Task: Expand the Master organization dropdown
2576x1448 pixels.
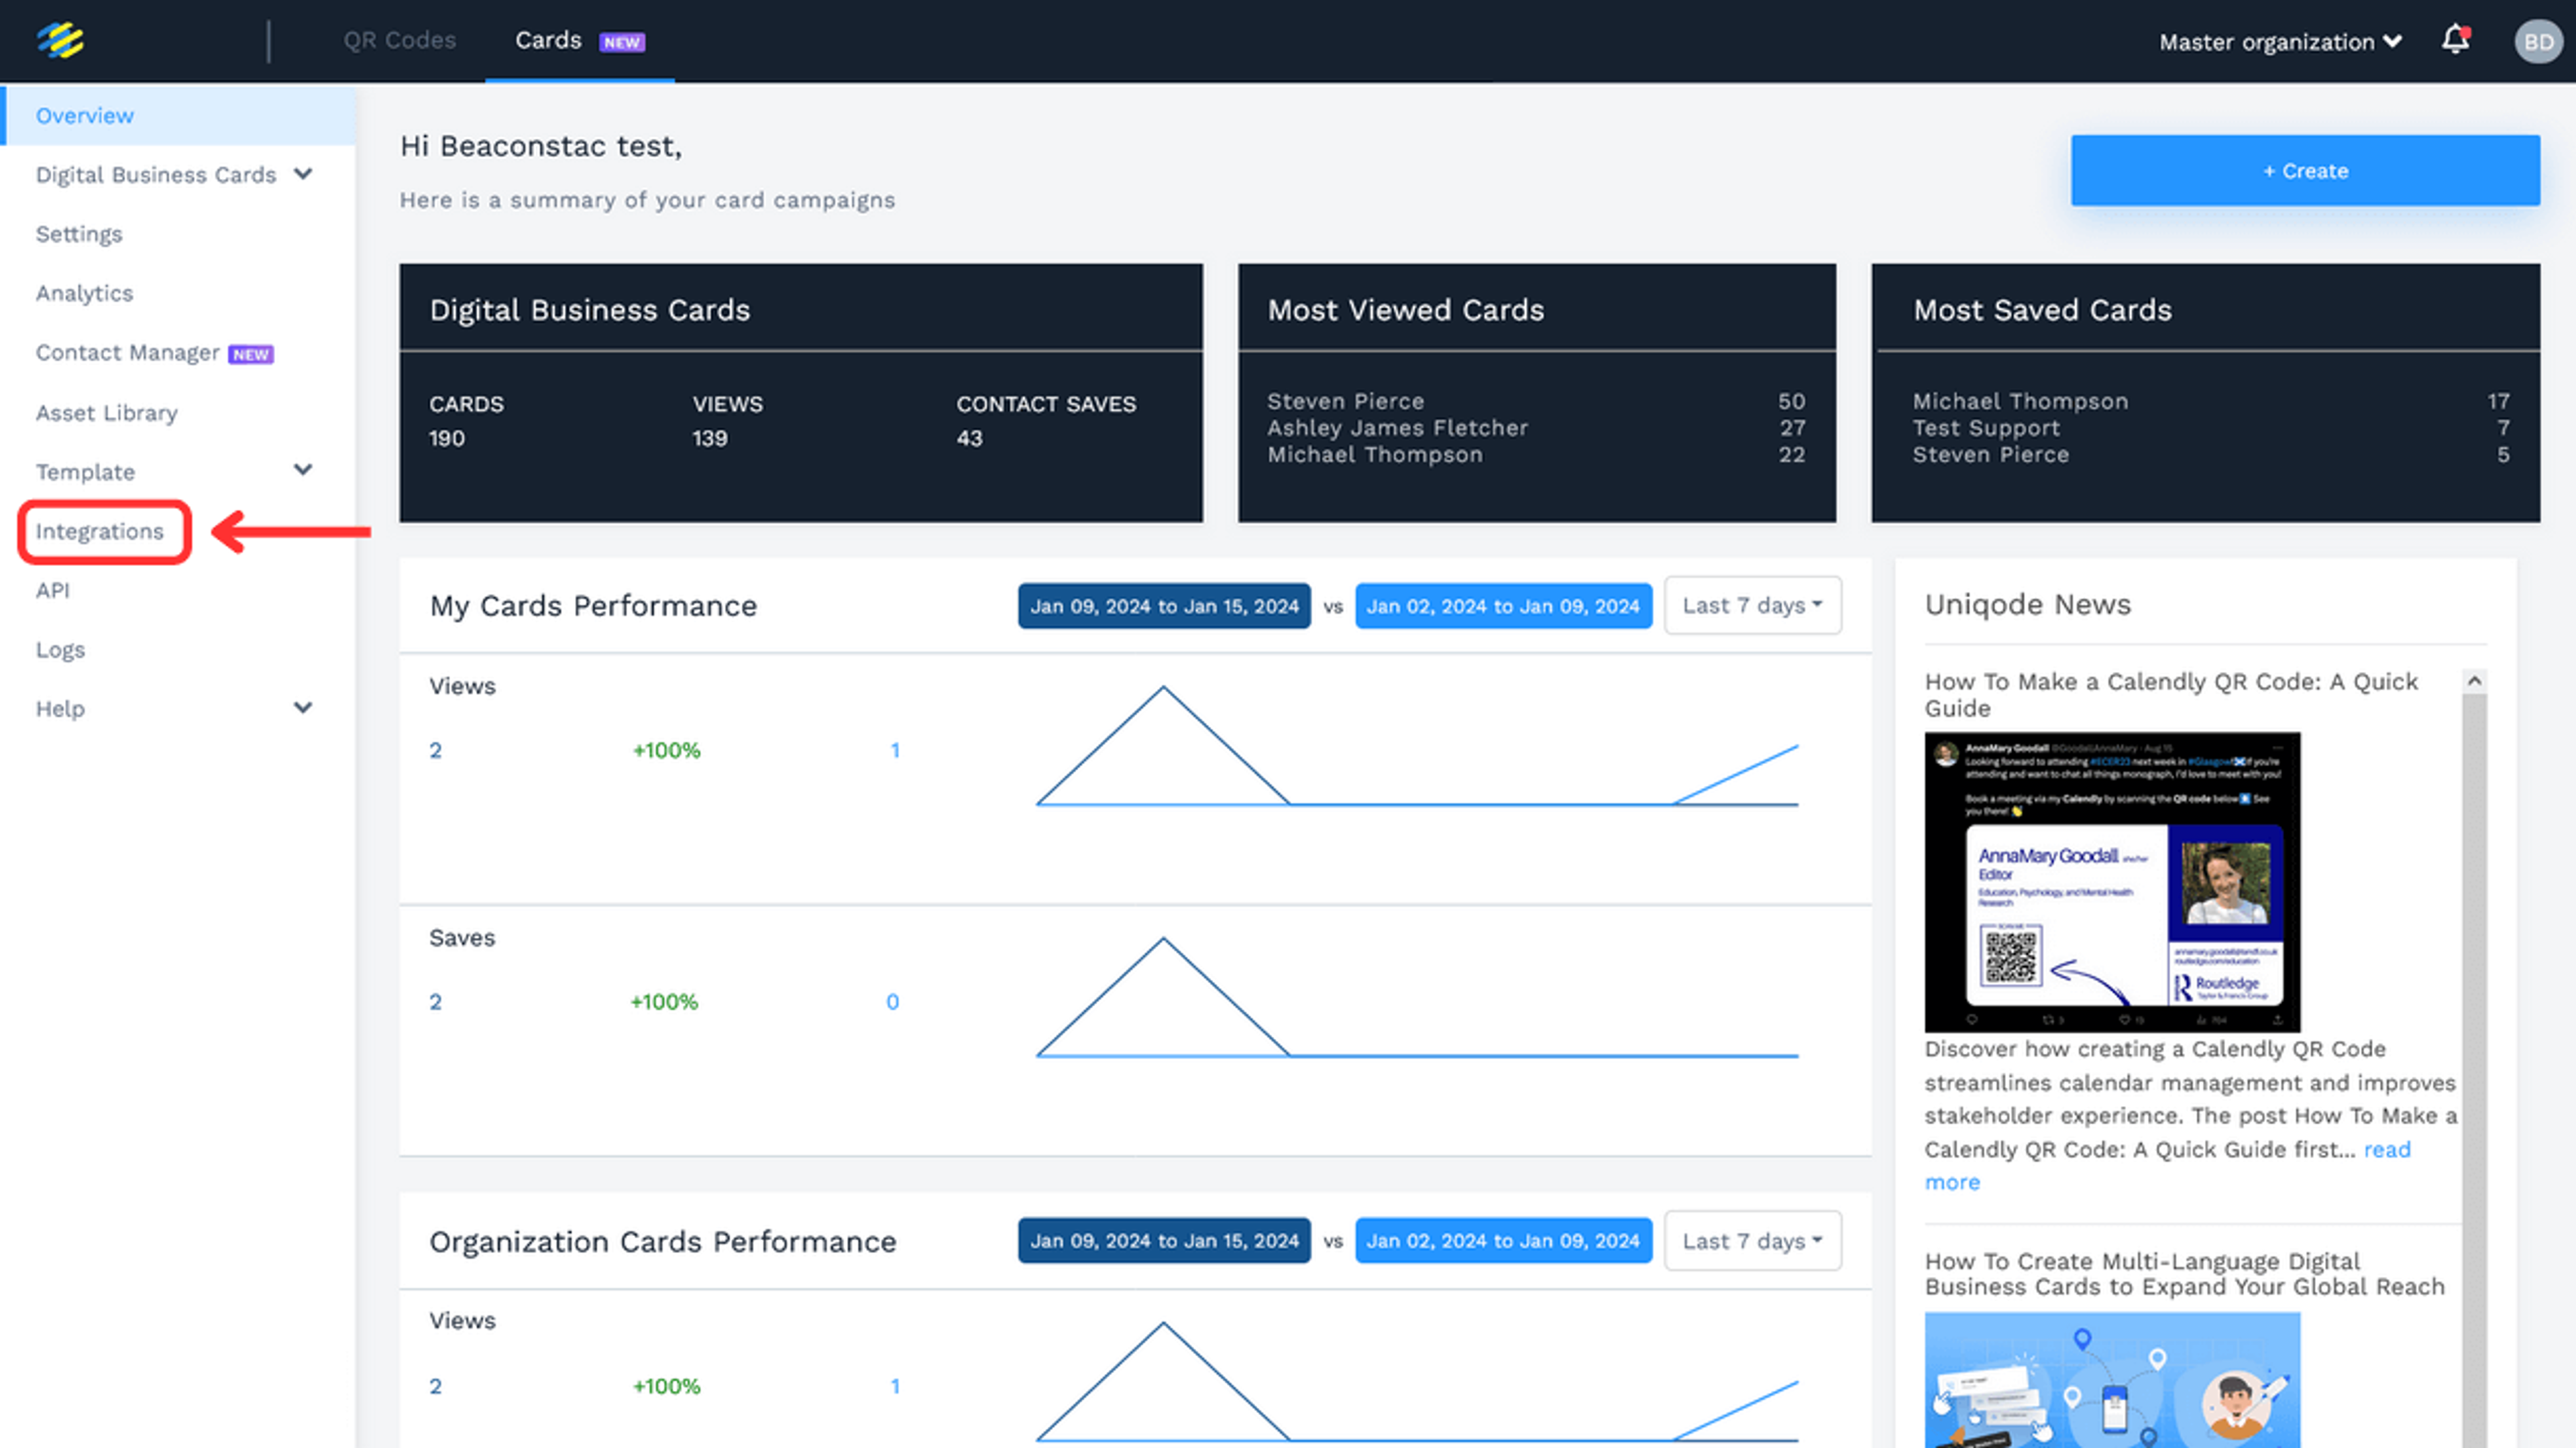Action: (2280, 42)
